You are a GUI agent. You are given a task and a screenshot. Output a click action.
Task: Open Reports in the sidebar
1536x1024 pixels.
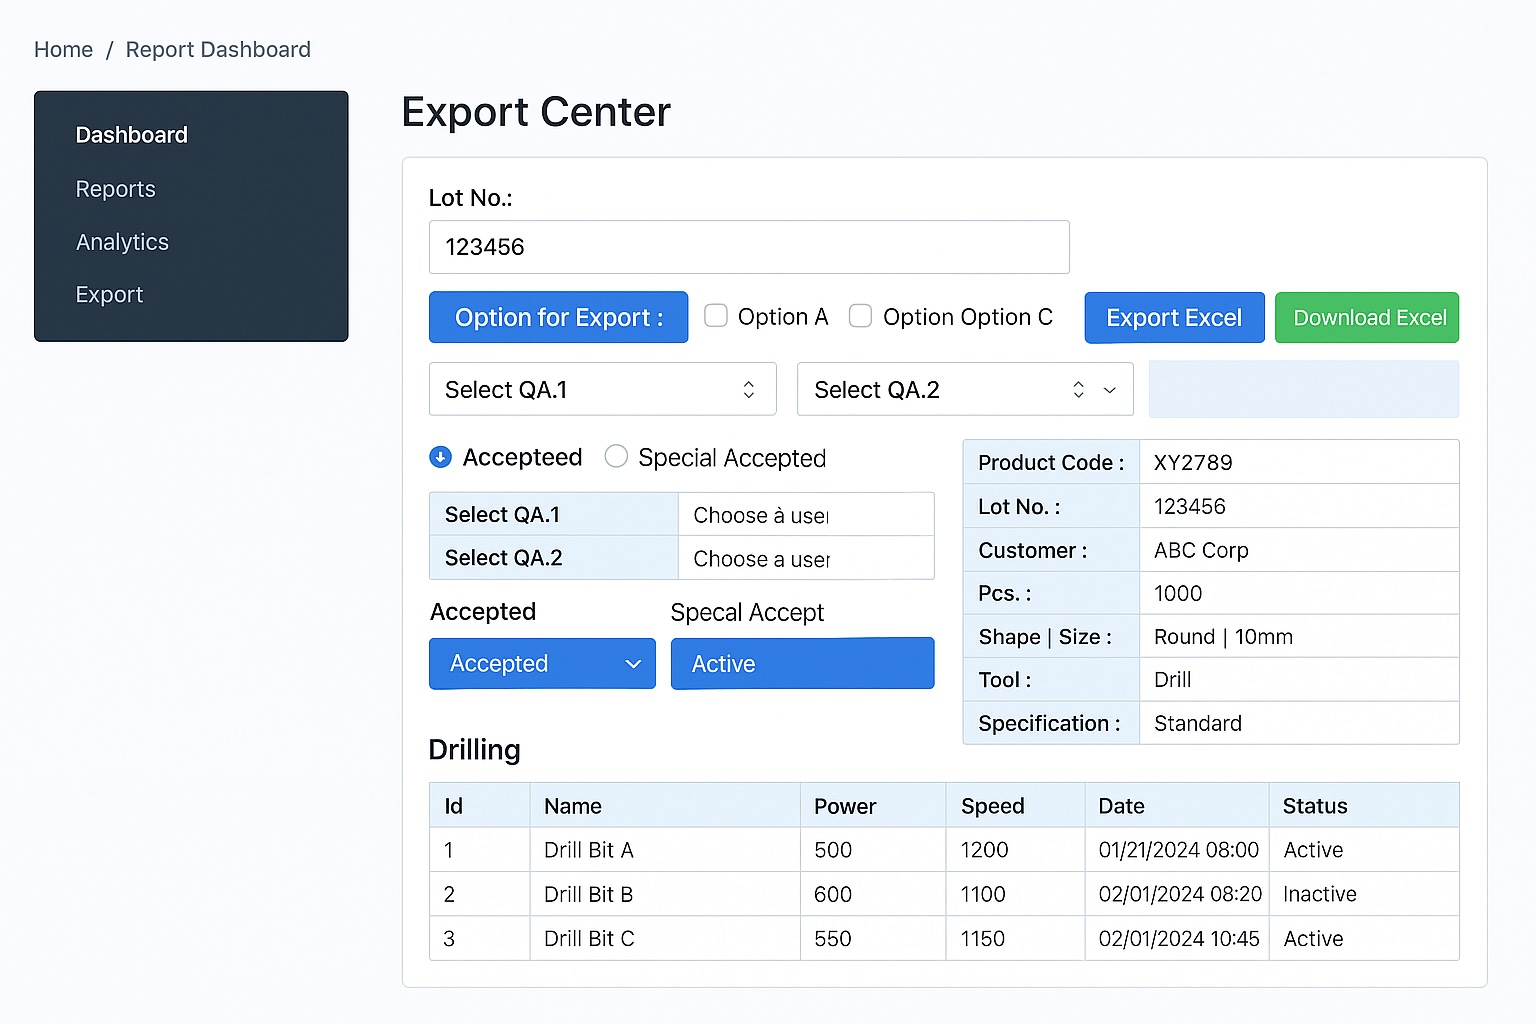pos(116,189)
